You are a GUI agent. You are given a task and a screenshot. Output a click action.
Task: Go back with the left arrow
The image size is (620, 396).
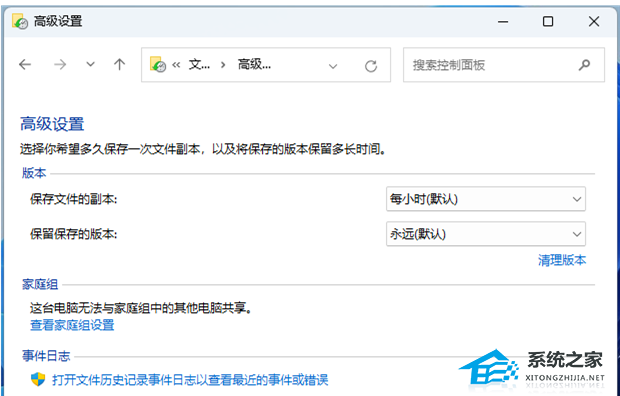(25, 64)
